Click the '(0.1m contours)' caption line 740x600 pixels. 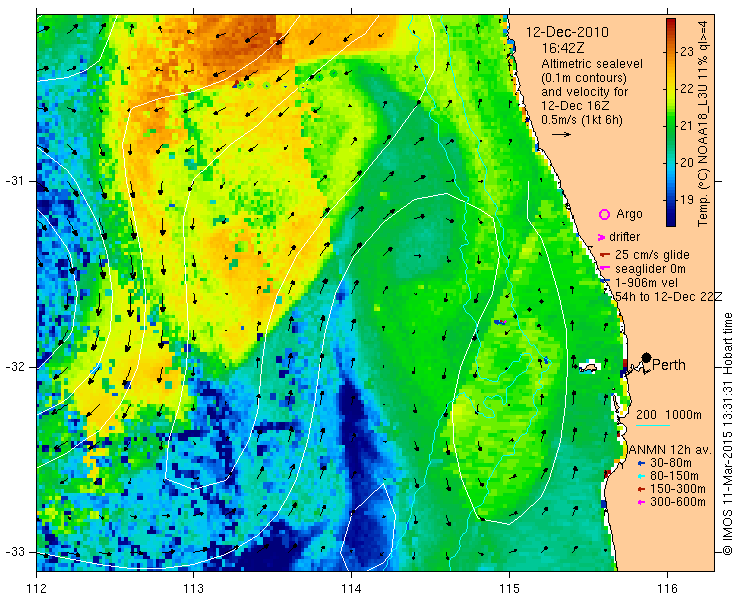coord(584,77)
